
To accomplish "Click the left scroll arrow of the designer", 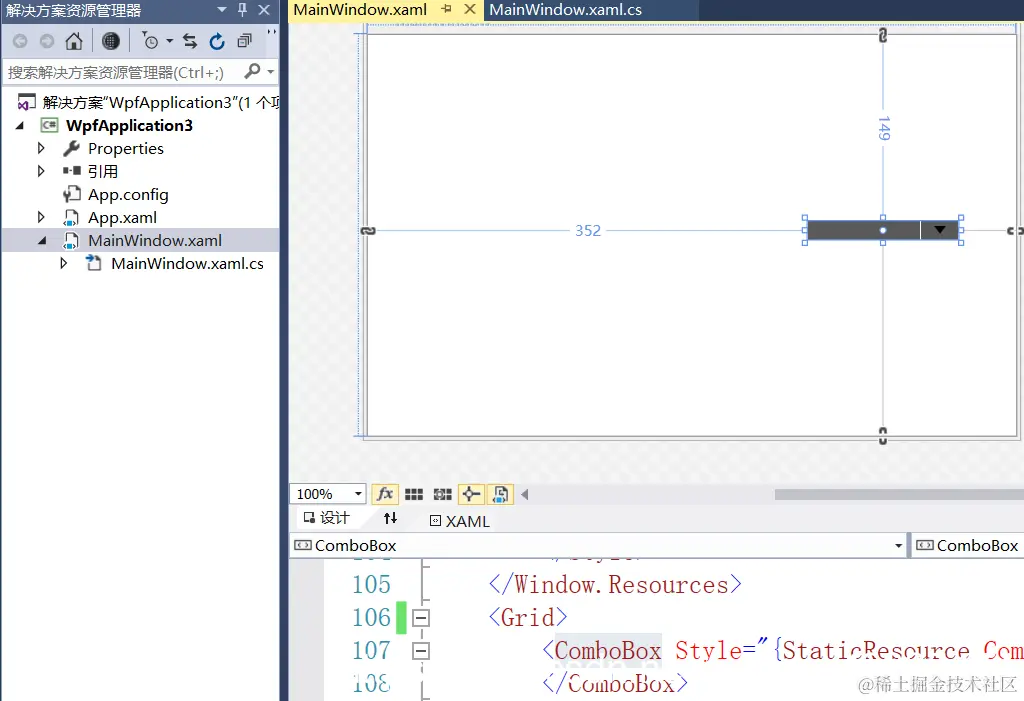I will coord(524,495).
